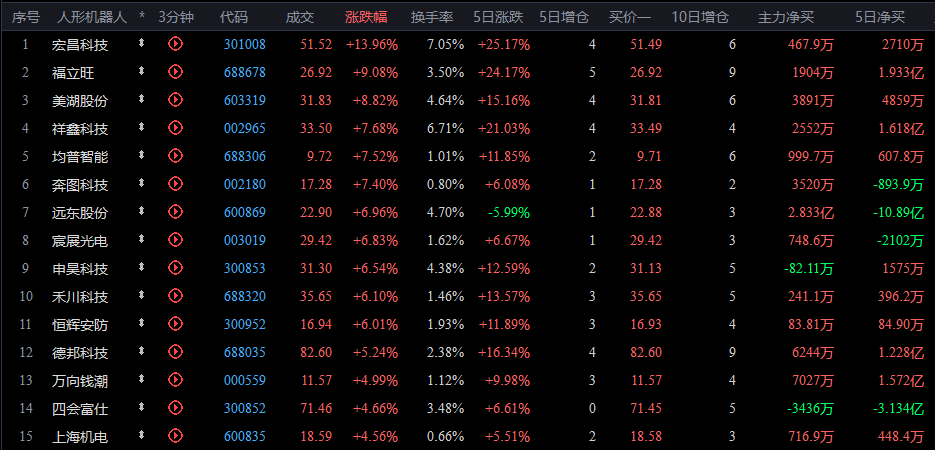
Task: Select the 远东股份 stock name
Action: 81,213
